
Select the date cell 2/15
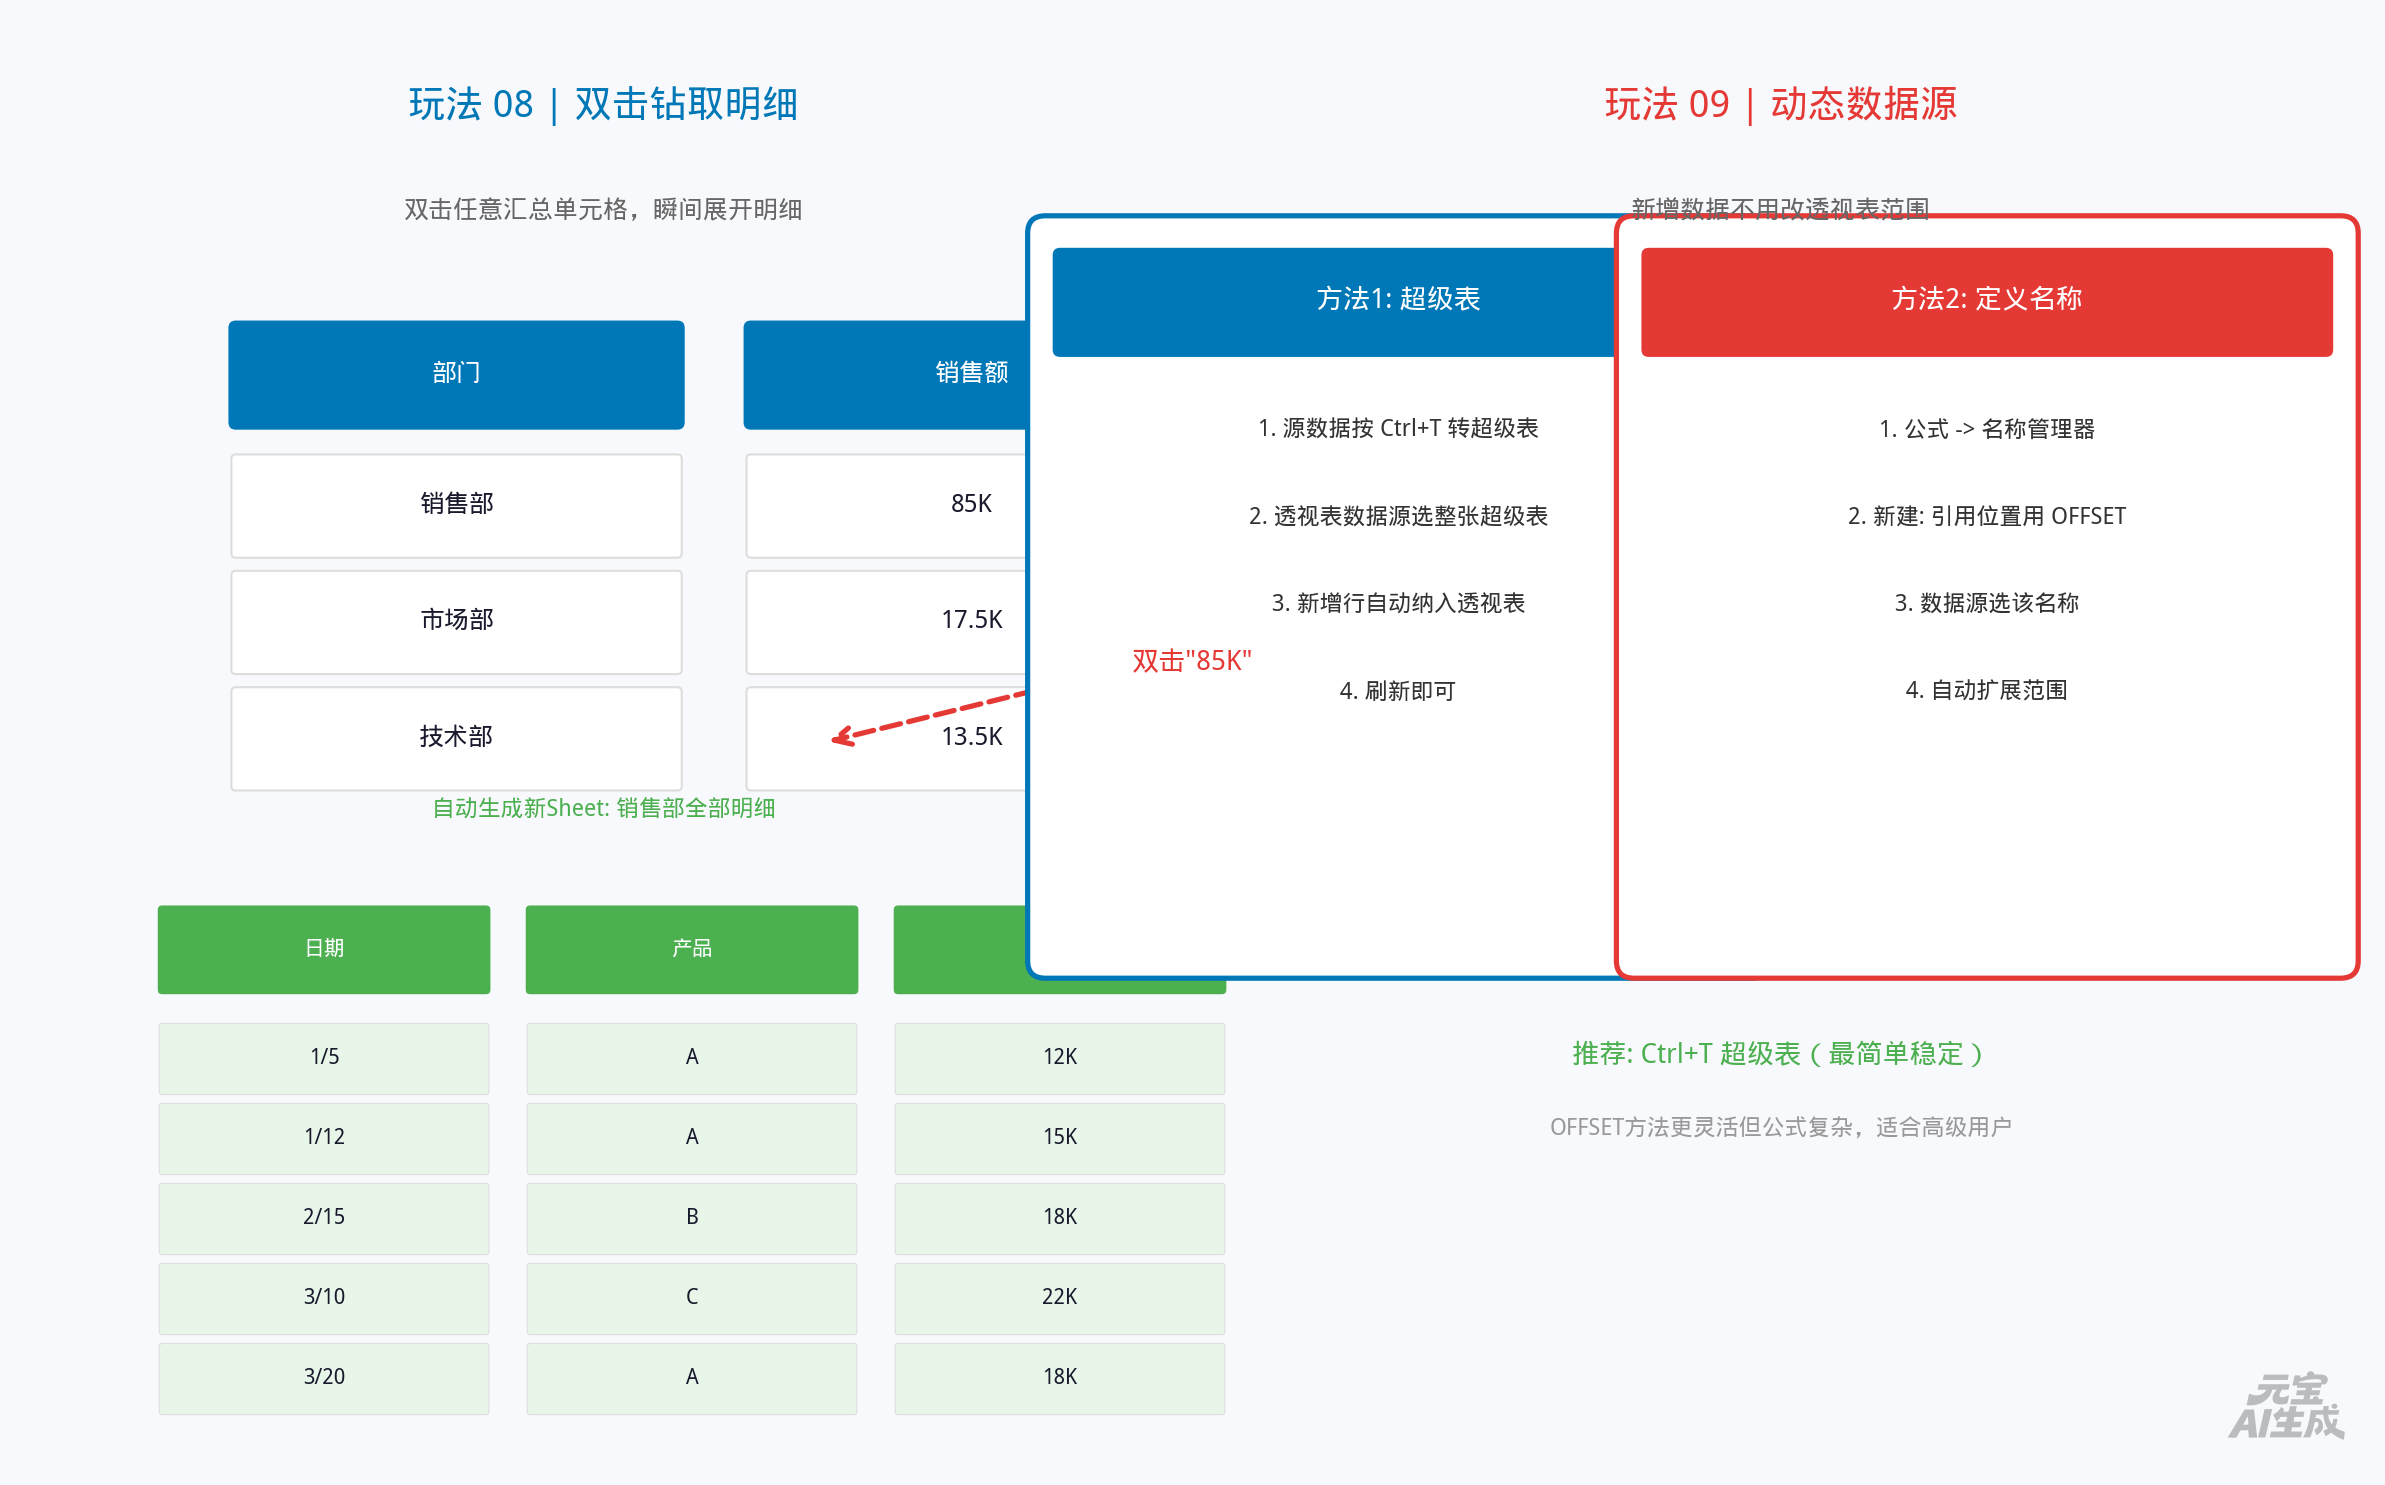coord(324,1218)
